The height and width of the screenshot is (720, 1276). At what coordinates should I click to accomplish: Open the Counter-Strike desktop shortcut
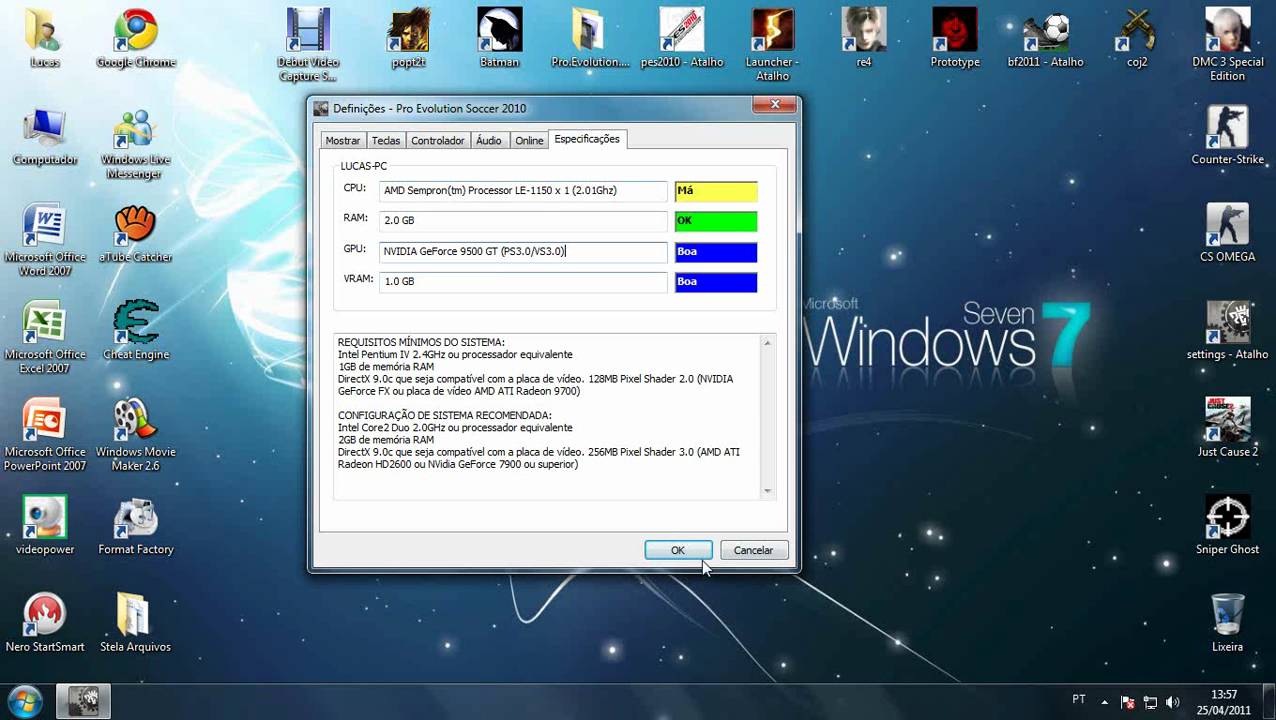1227,136
